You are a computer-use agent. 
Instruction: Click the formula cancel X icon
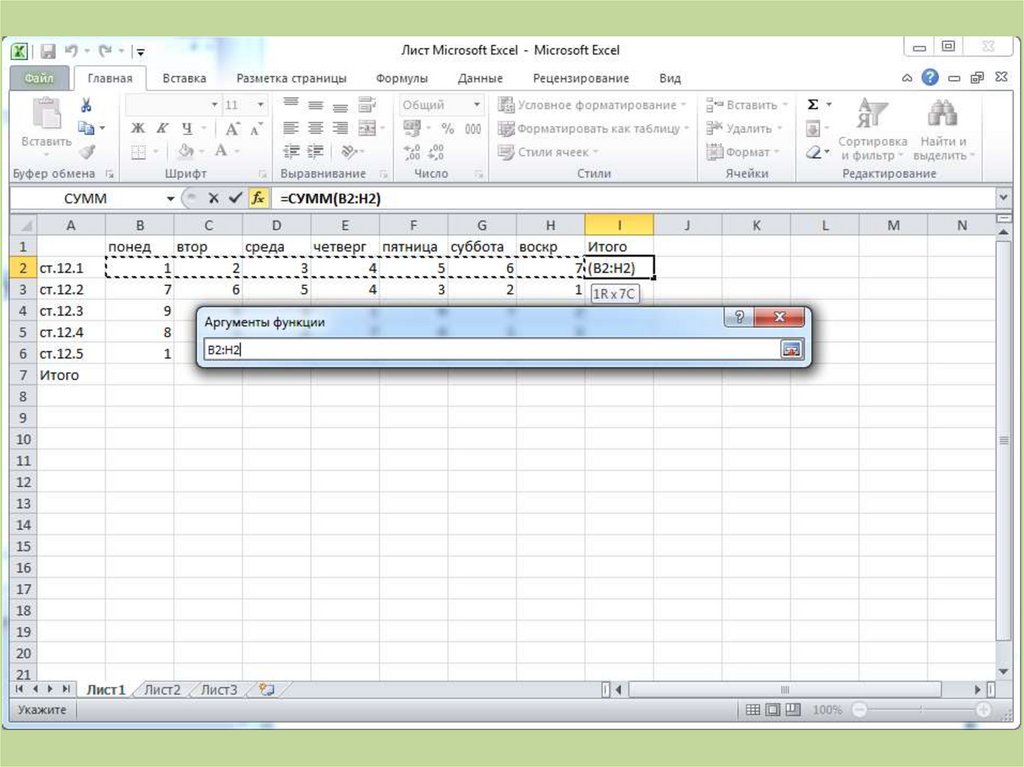[213, 198]
